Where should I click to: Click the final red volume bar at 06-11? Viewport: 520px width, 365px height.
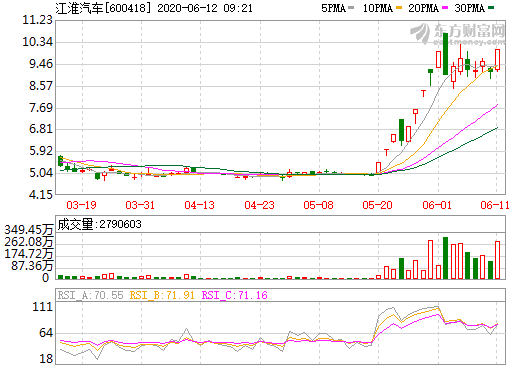497,260
